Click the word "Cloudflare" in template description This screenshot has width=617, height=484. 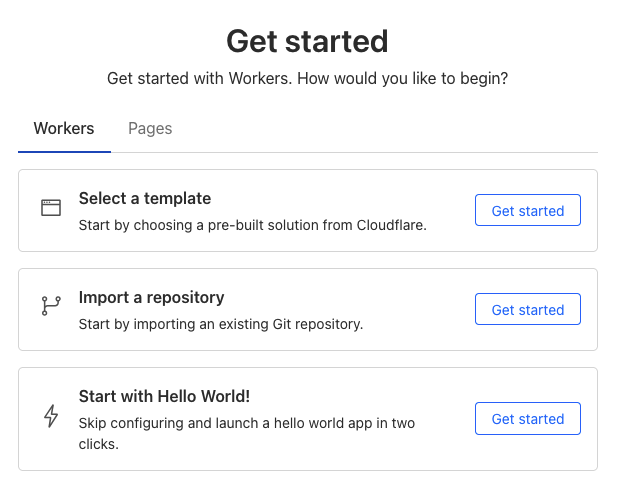pos(392,225)
